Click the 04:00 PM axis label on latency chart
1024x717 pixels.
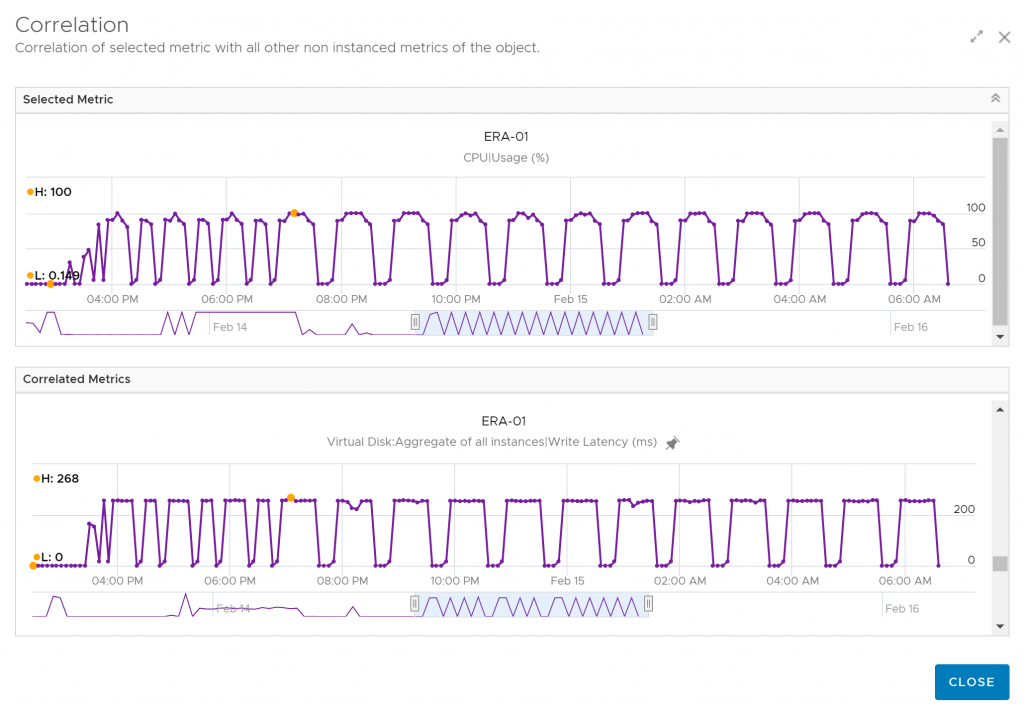[x=117, y=581]
